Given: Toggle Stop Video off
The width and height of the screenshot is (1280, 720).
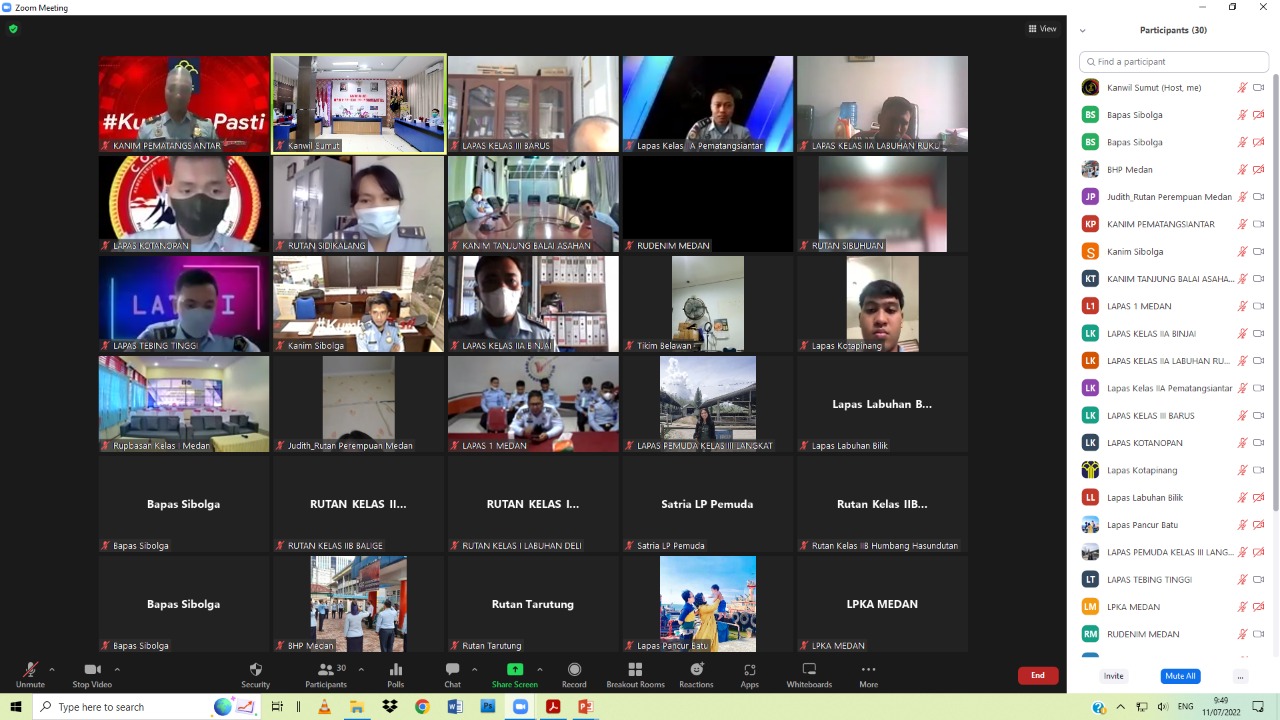Looking at the screenshot, I should click(92, 670).
